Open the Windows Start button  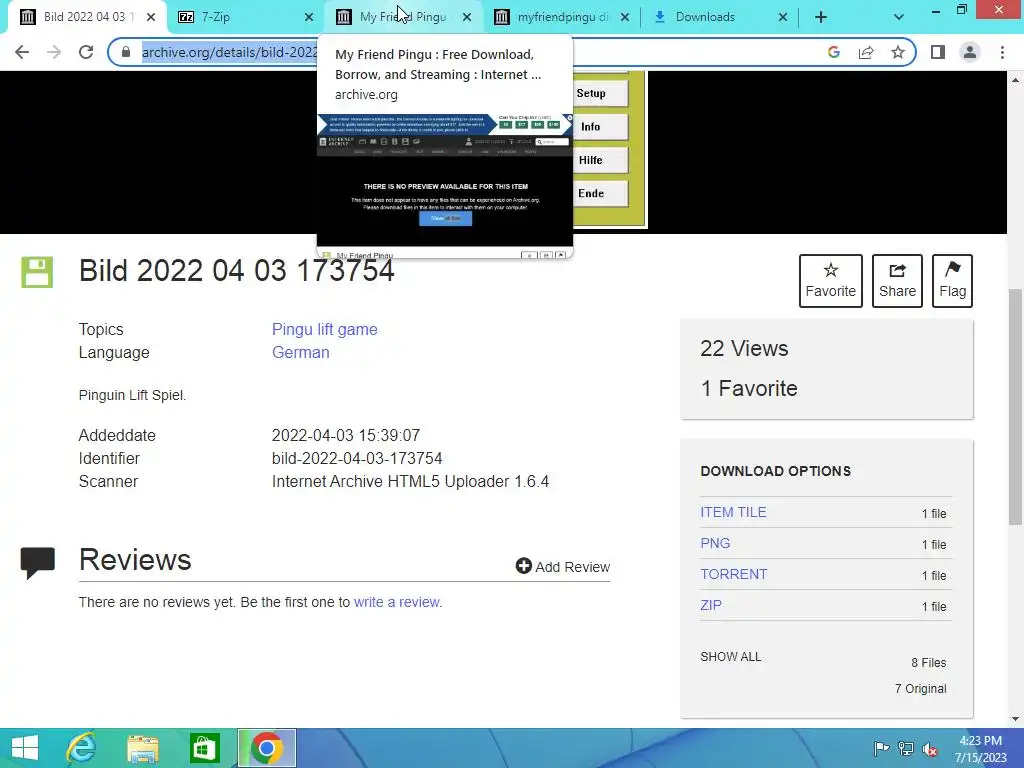click(25, 748)
